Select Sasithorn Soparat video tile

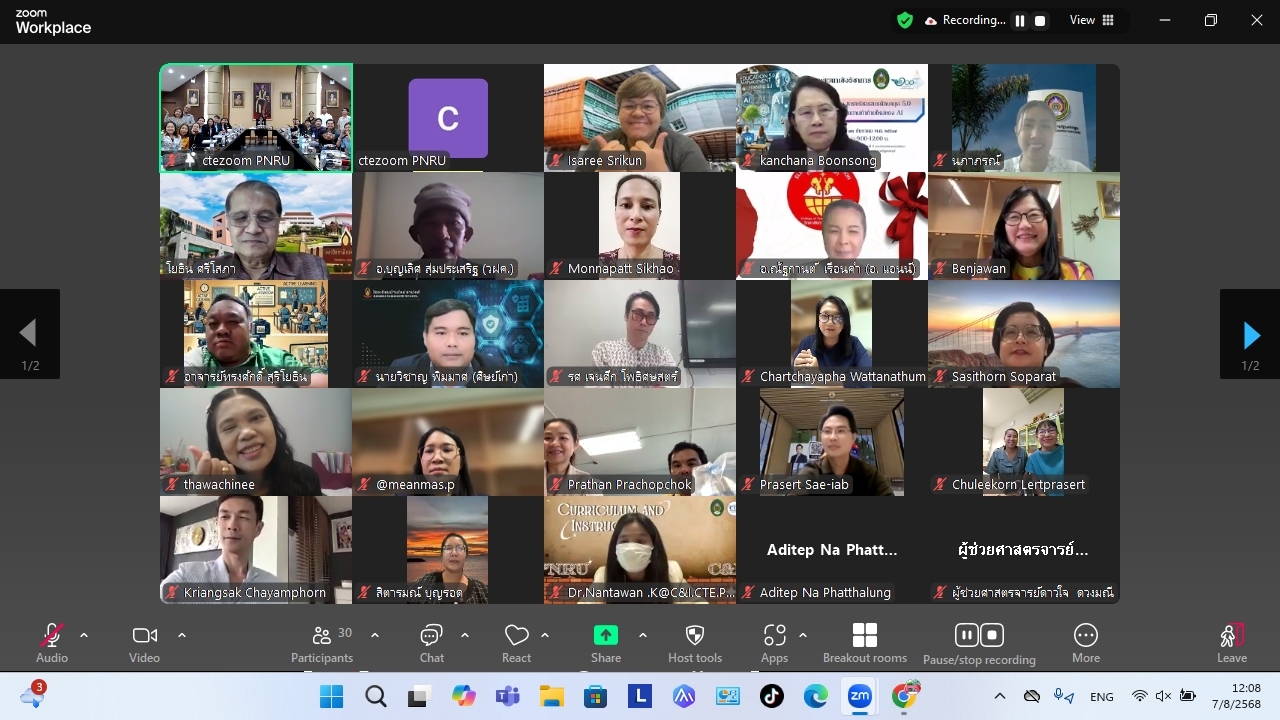click(x=1024, y=334)
